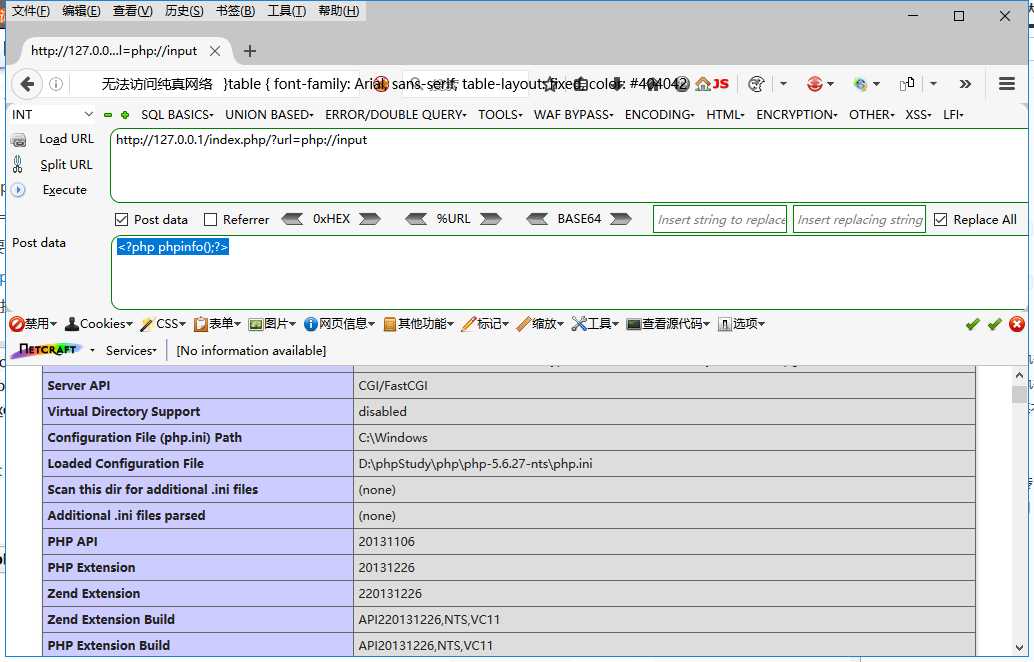Open the 书签(B) menu
Screen dimensions: 1034x662
click(x=235, y=11)
